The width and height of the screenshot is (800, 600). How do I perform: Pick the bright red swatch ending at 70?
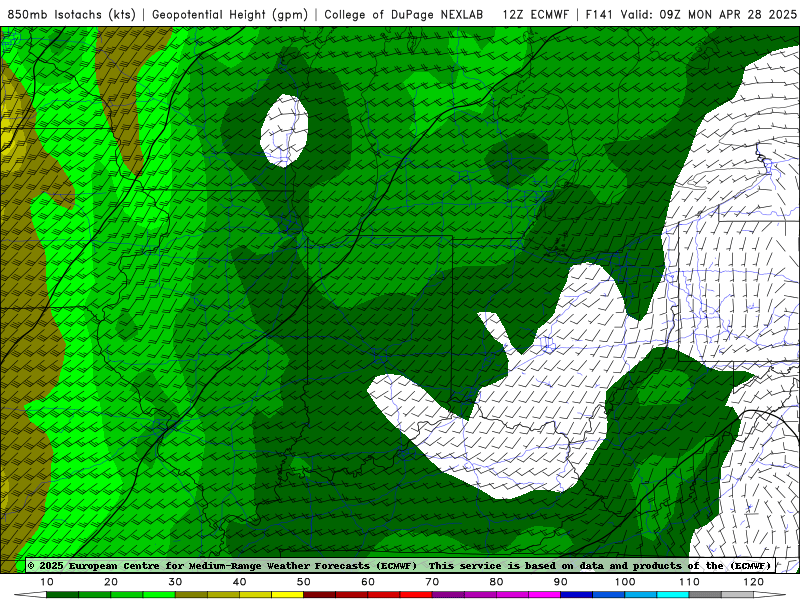pyautogui.click(x=416, y=595)
